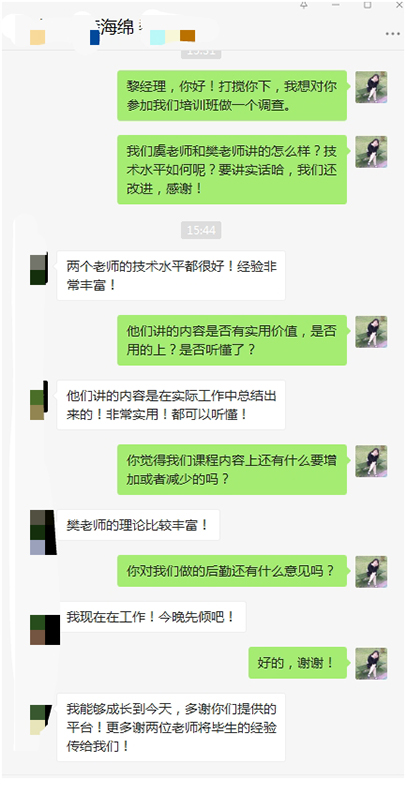Click sender avatar beside 黎经理 greeting message

[371, 87]
